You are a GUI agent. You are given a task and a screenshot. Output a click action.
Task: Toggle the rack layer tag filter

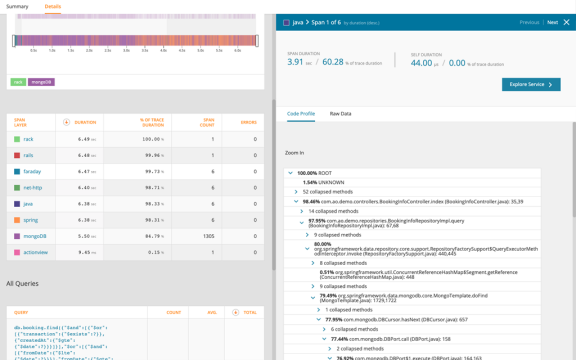click(18, 82)
